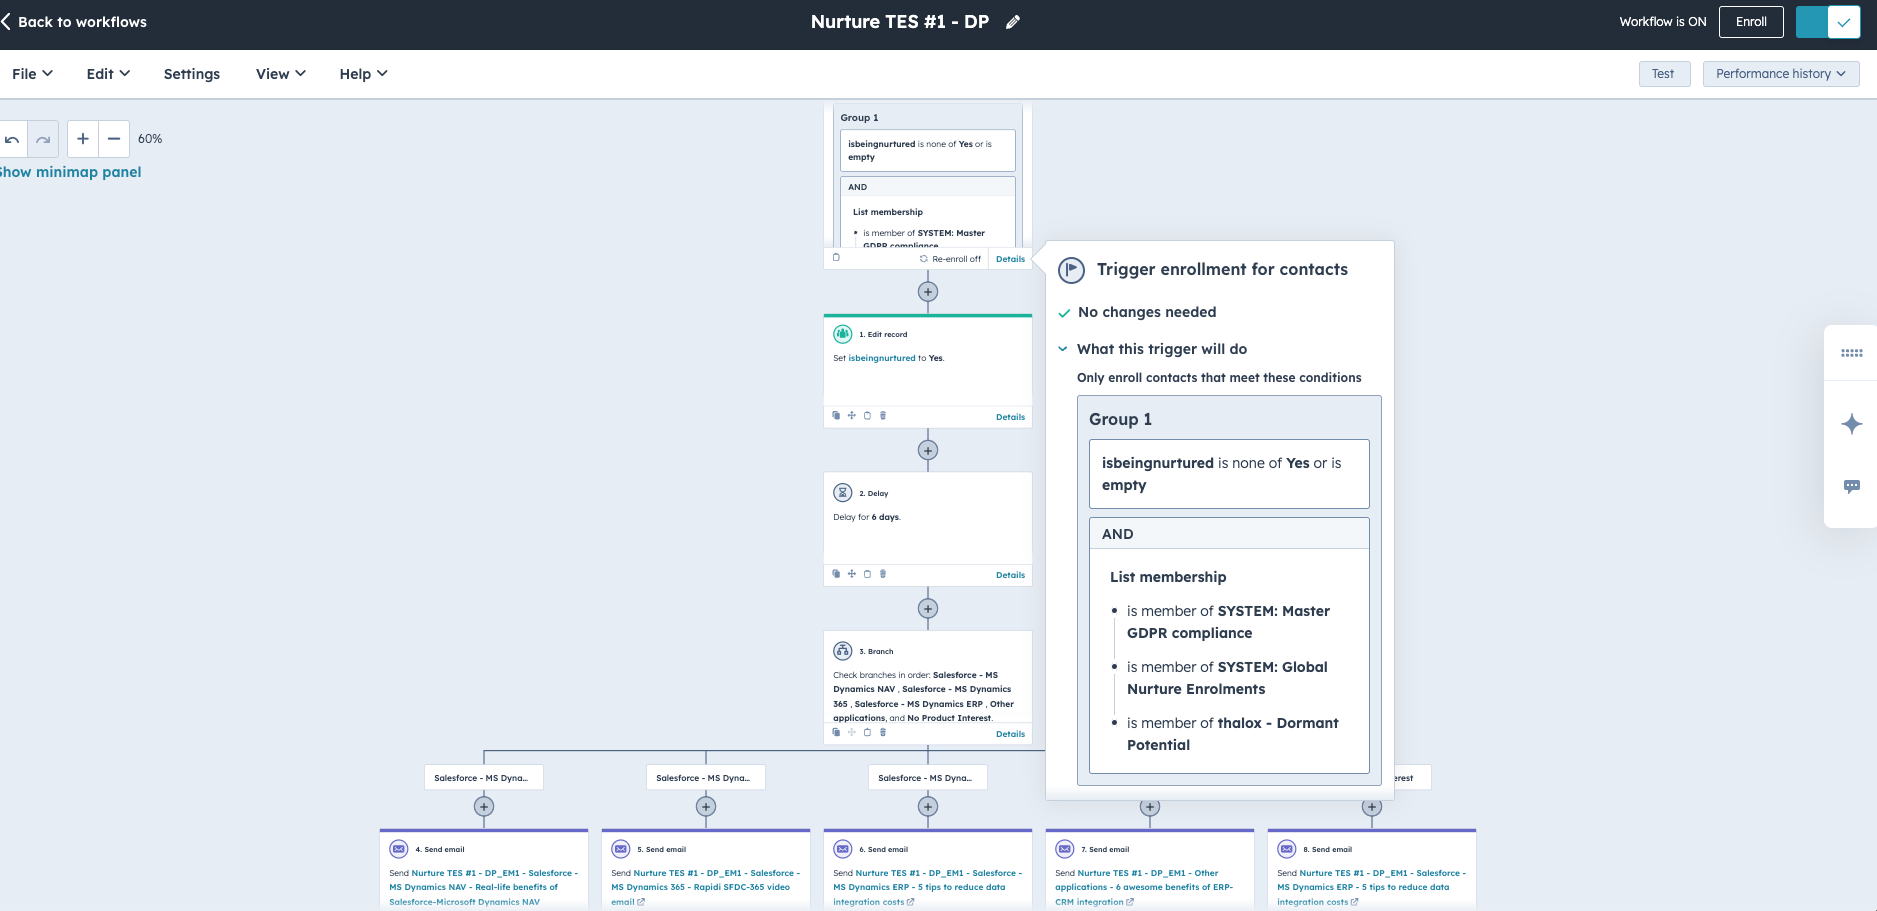This screenshot has height=911, width=1877.
Task: Add action above step 5 Send email
Action: click(x=706, y=806)
